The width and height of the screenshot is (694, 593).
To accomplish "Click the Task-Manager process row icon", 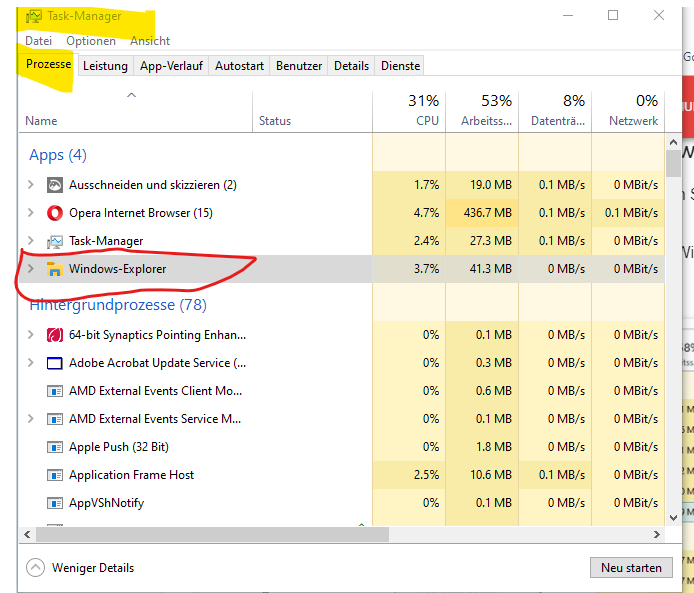I will [x=54, y=241].
